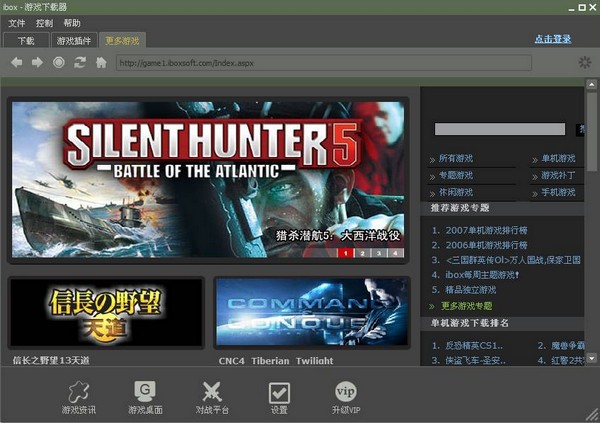Go forward with the right arrow icon
Image resolution: width=600 pixels, height=423 pixels.
(x=37, y=62)
